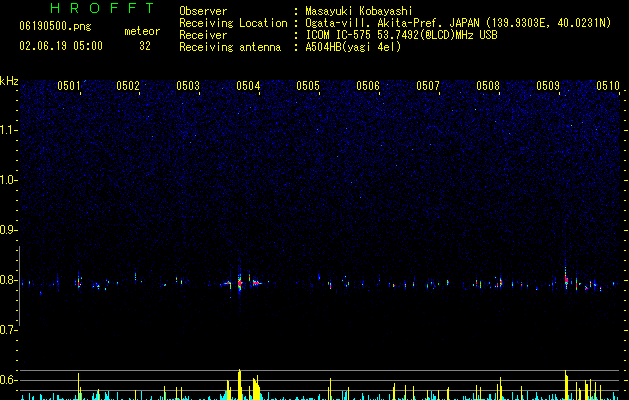Click the Receiving antenna label

click(230, 47)
